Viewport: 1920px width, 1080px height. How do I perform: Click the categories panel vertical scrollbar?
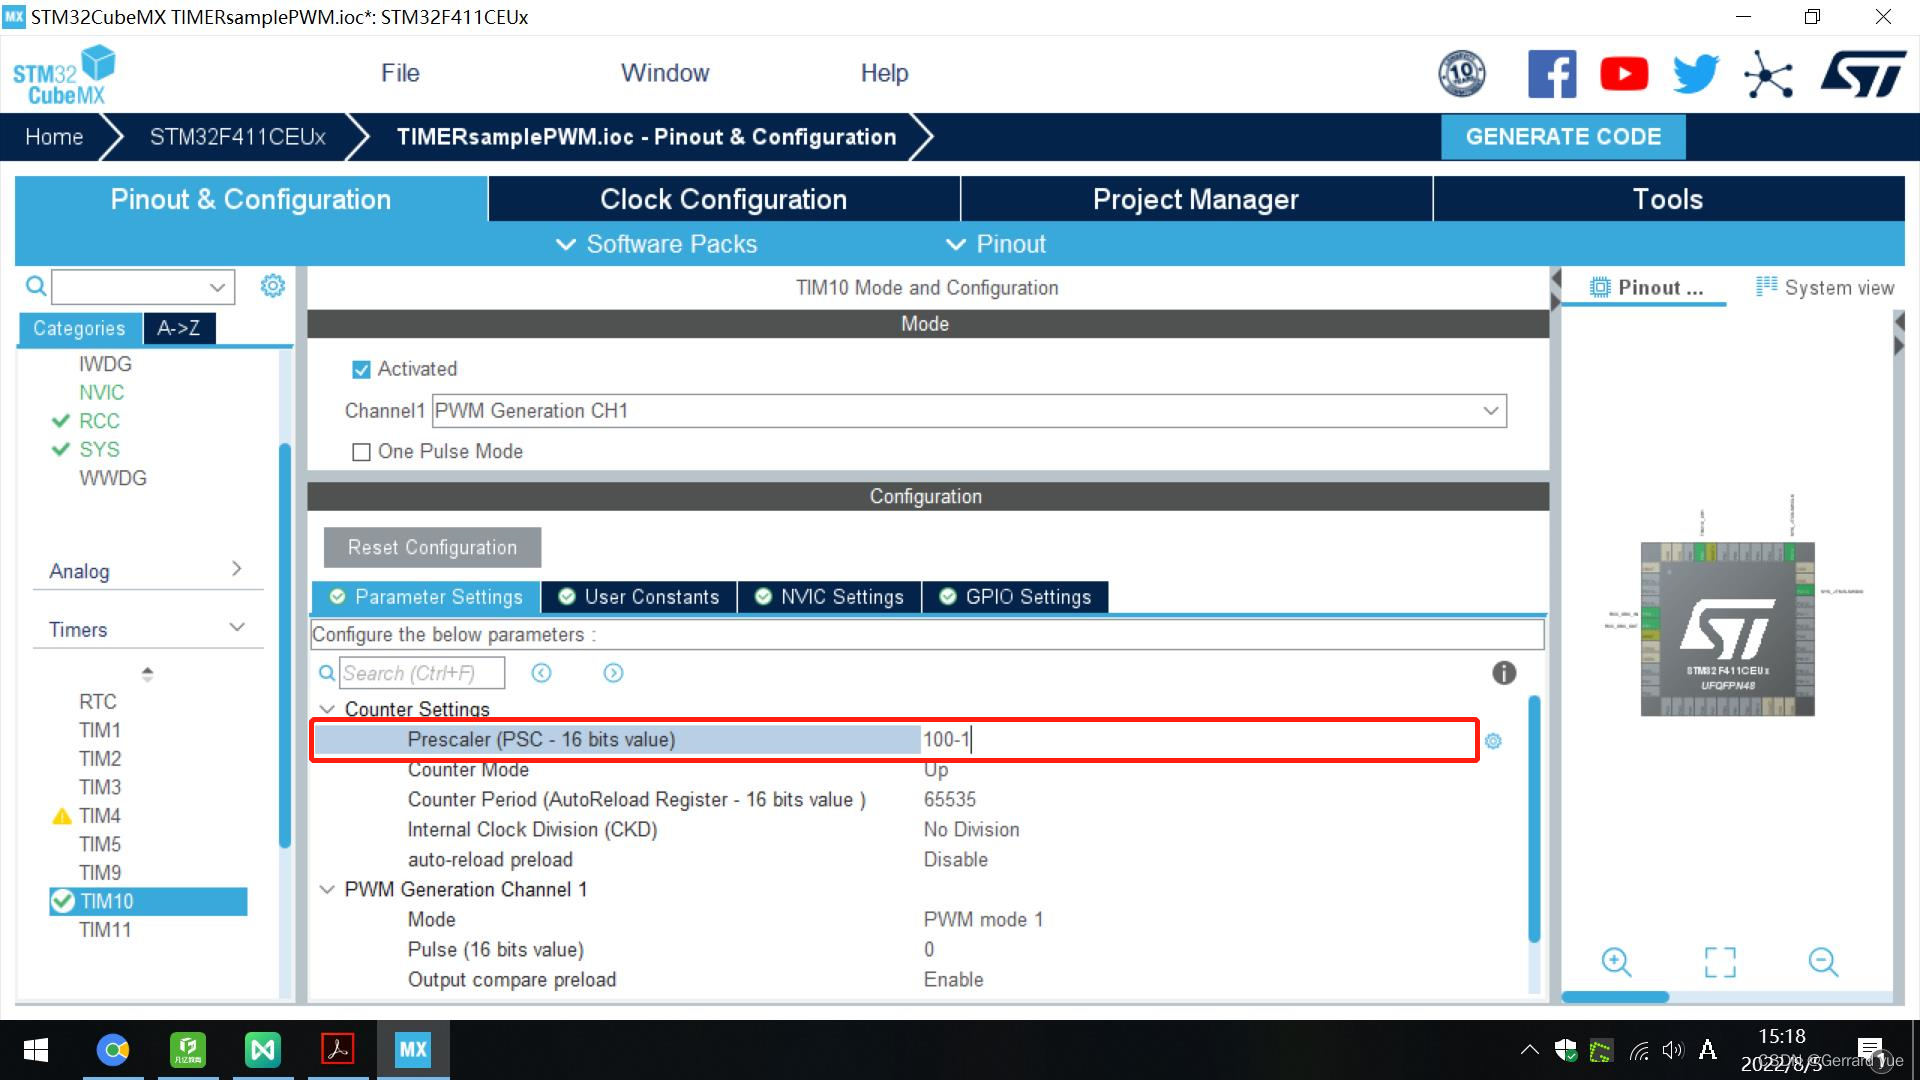(285, 645)
